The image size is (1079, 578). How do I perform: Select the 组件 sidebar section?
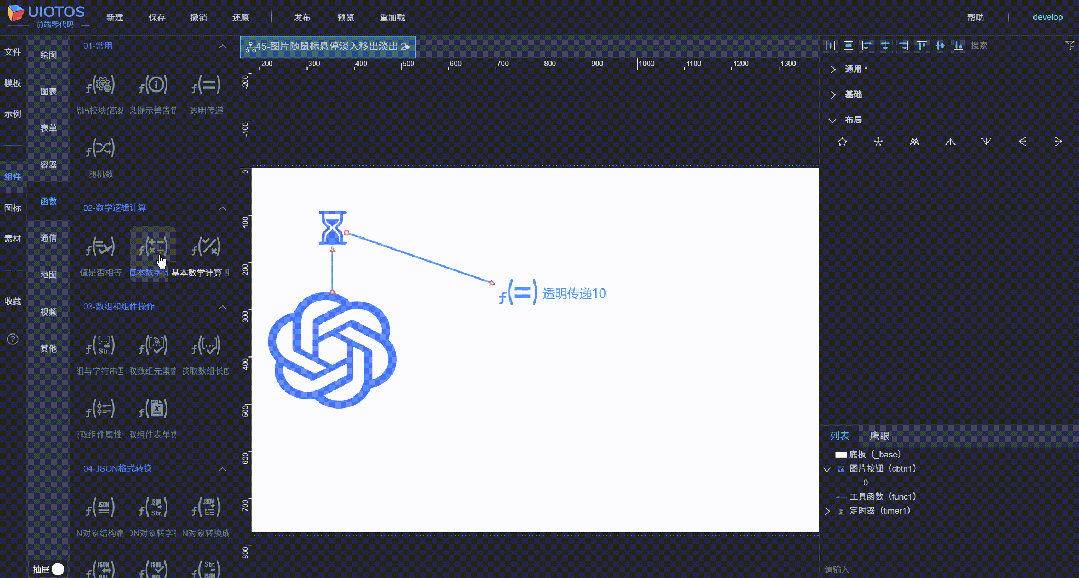pyautogui.click(x=12, y=177)
